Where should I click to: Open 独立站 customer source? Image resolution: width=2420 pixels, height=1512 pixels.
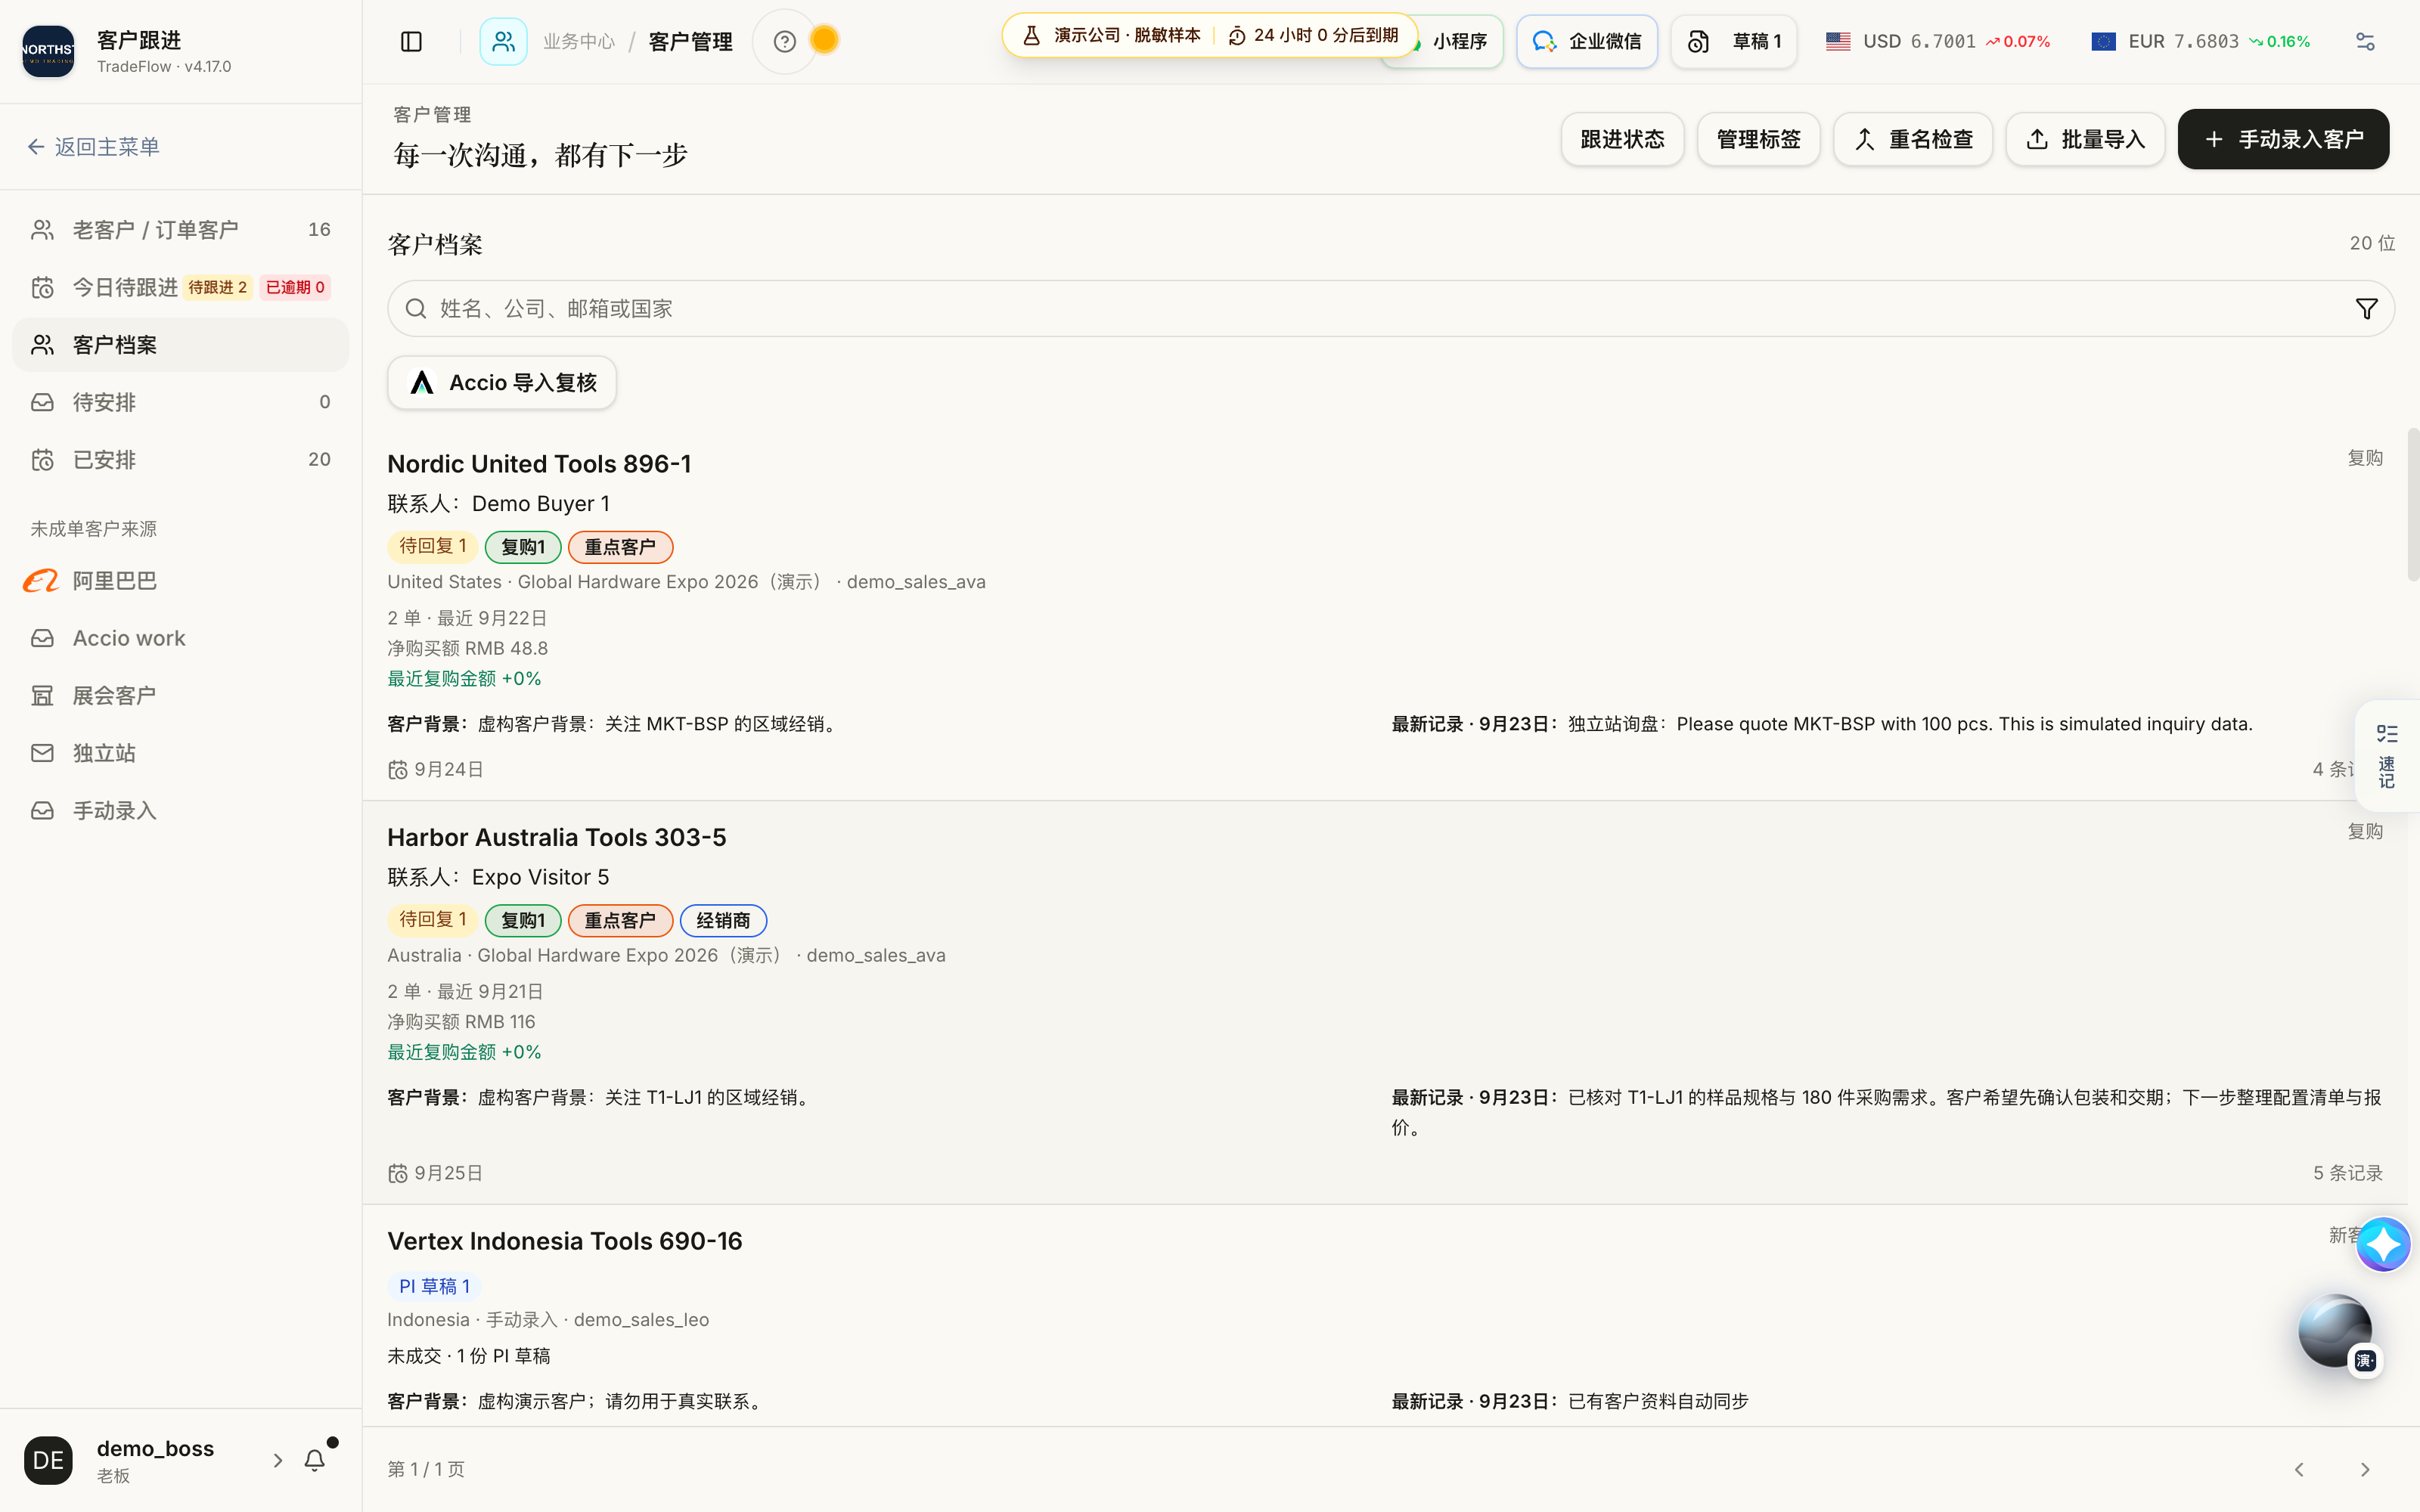coord(181,753)
